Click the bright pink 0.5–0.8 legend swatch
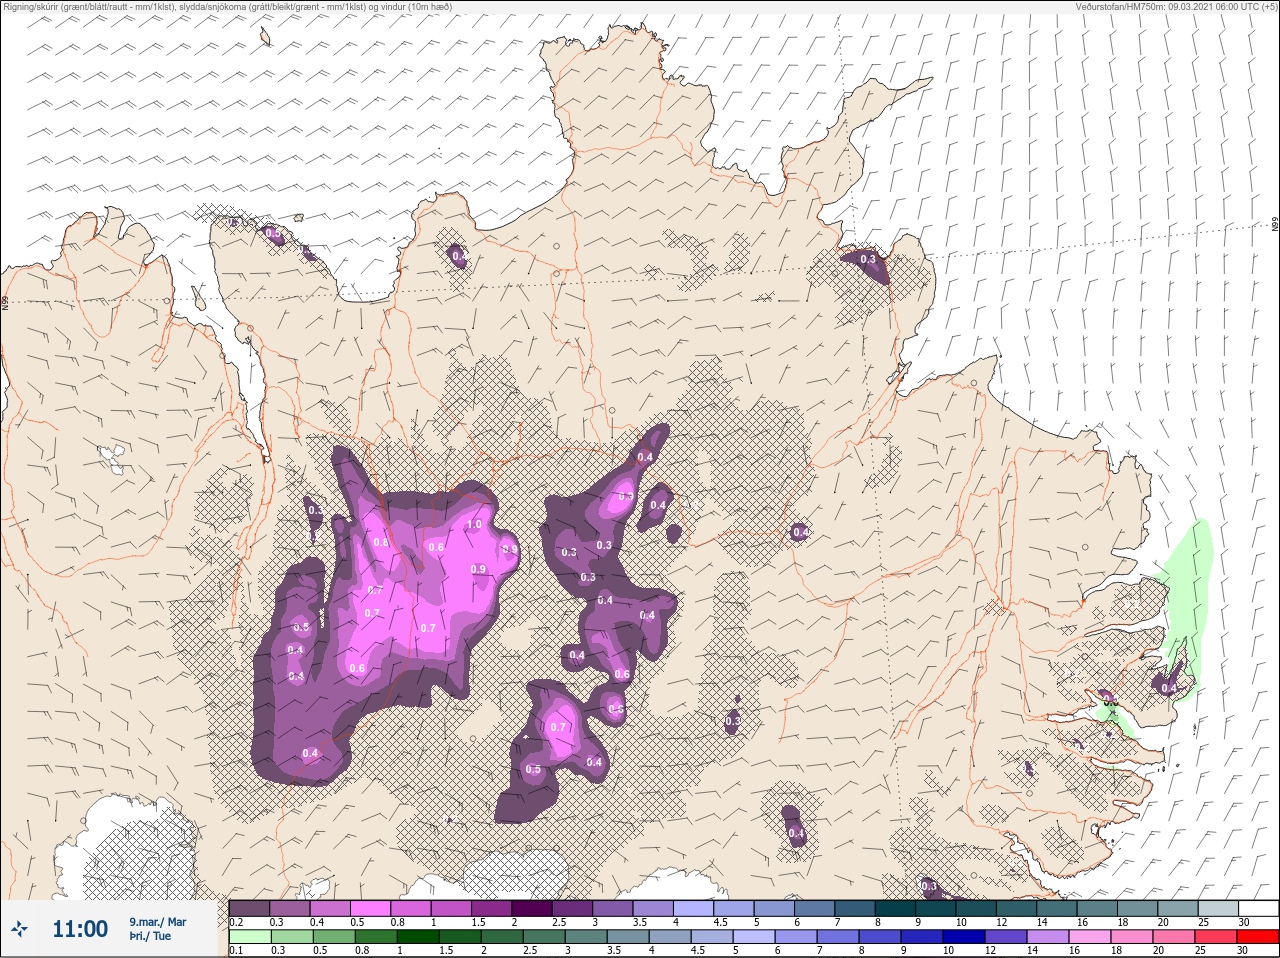 [x=370, y=908]
